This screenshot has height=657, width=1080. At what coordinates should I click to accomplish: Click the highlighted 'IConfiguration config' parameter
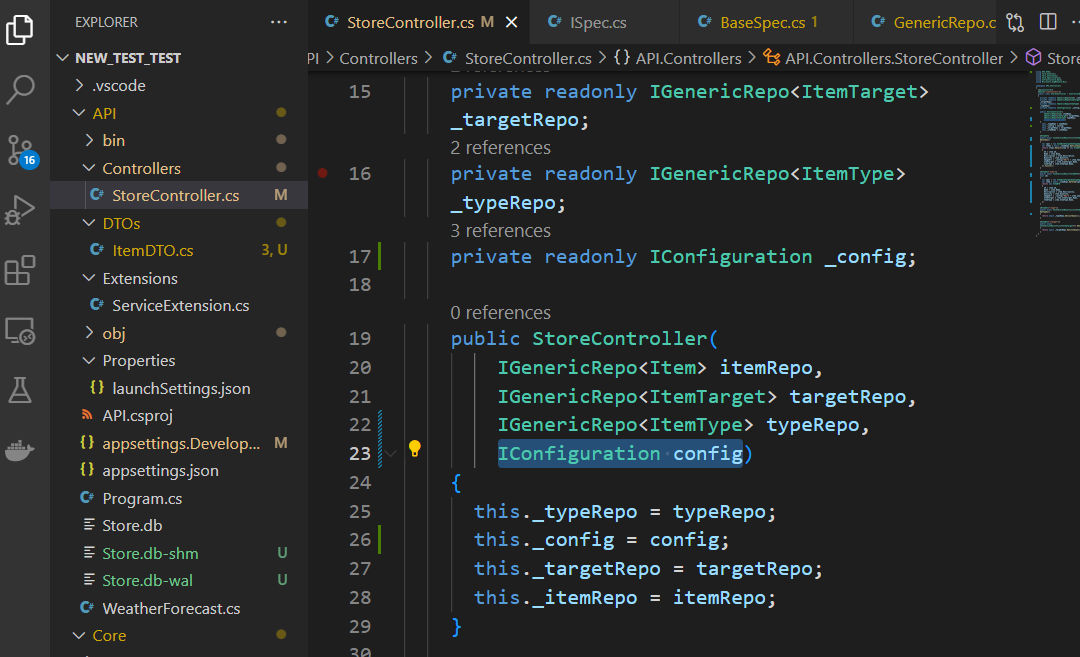621,454
